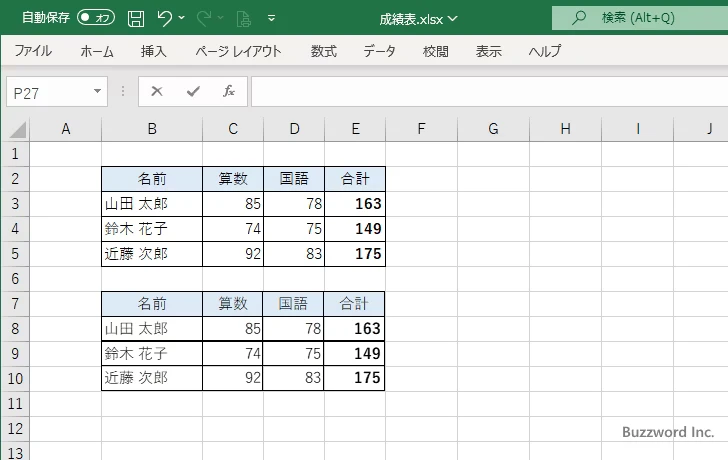Click total 175 in row 5

coord(355,254)
